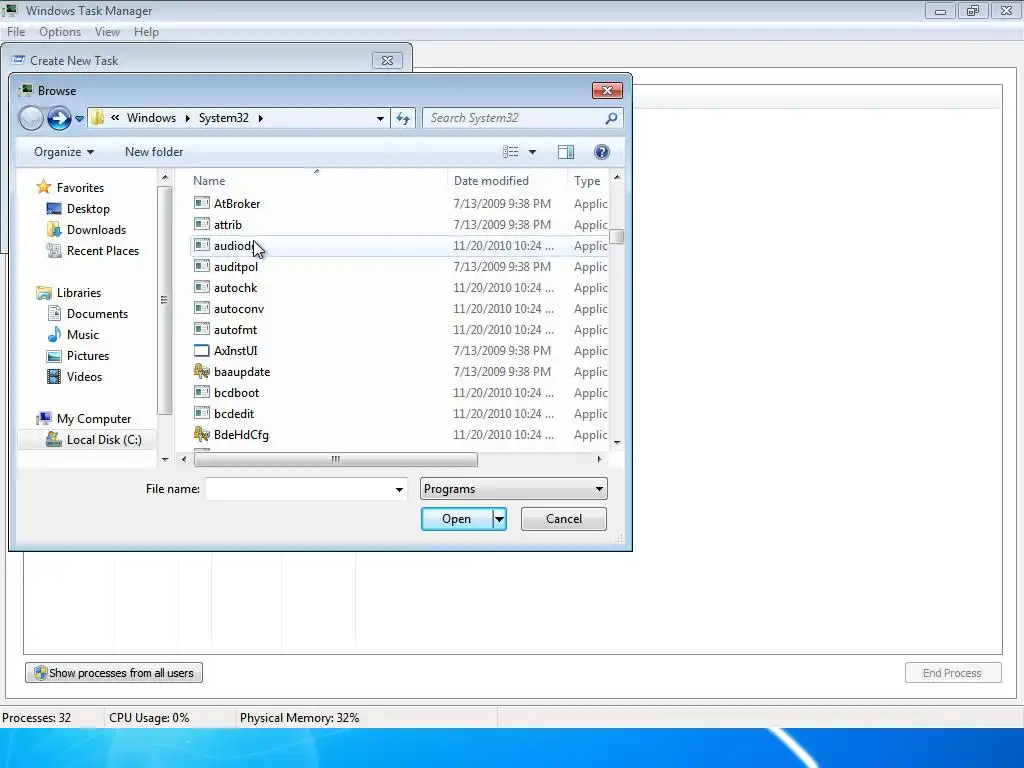Click the horizontal scroll right arrow
The image size is (1024, 768).
[x=600, y=460]
